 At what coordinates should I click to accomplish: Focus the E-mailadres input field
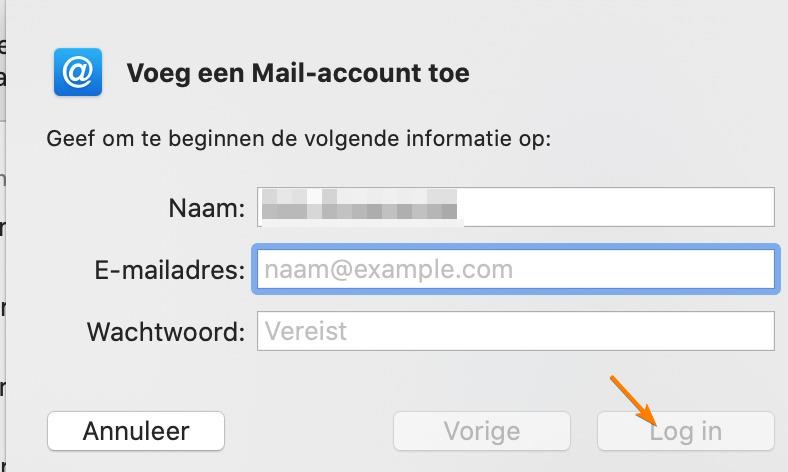tap(516, 269)
